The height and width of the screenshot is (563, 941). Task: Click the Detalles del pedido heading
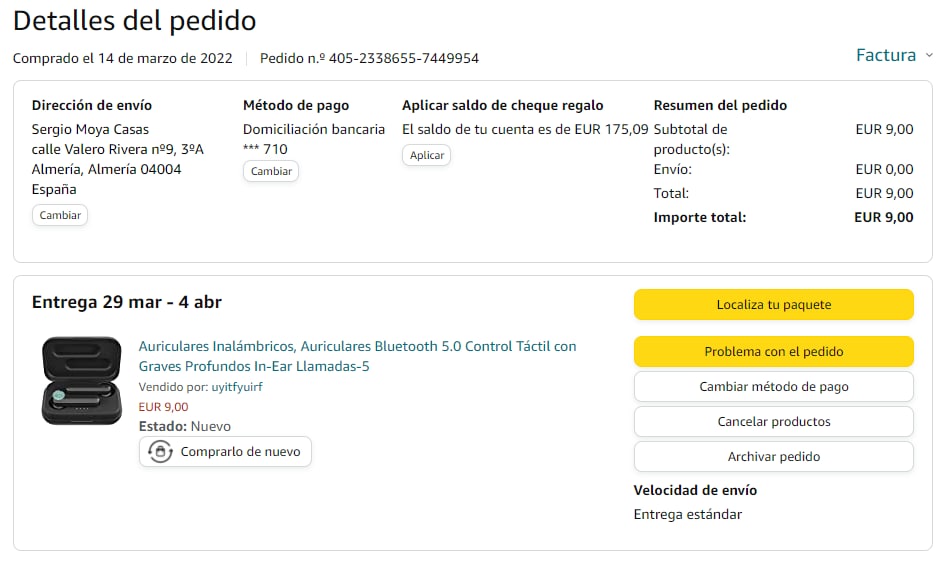pos(135,20)
